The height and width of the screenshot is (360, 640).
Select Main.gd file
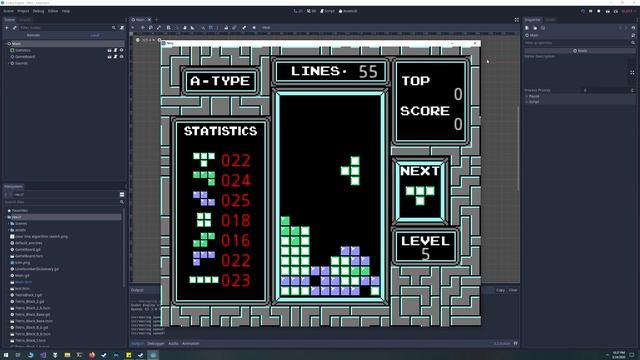click(x=22, y=276)
